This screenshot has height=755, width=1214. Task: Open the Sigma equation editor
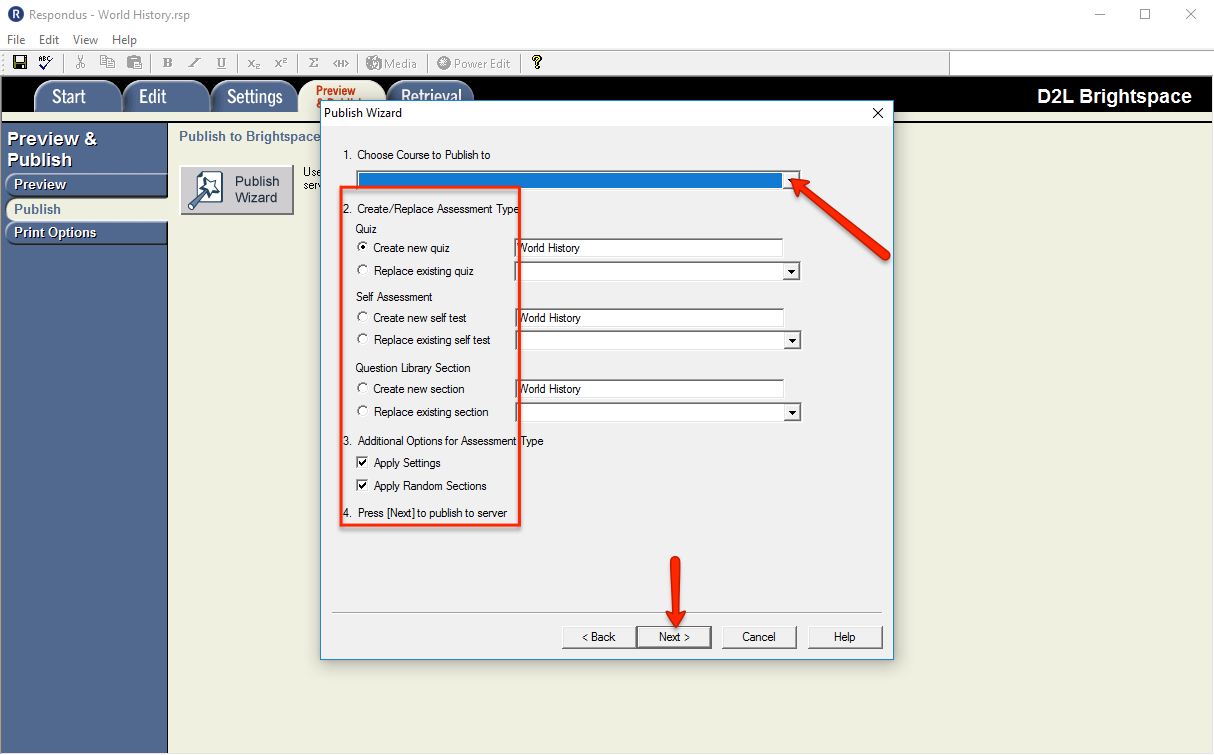pos(314,63)
